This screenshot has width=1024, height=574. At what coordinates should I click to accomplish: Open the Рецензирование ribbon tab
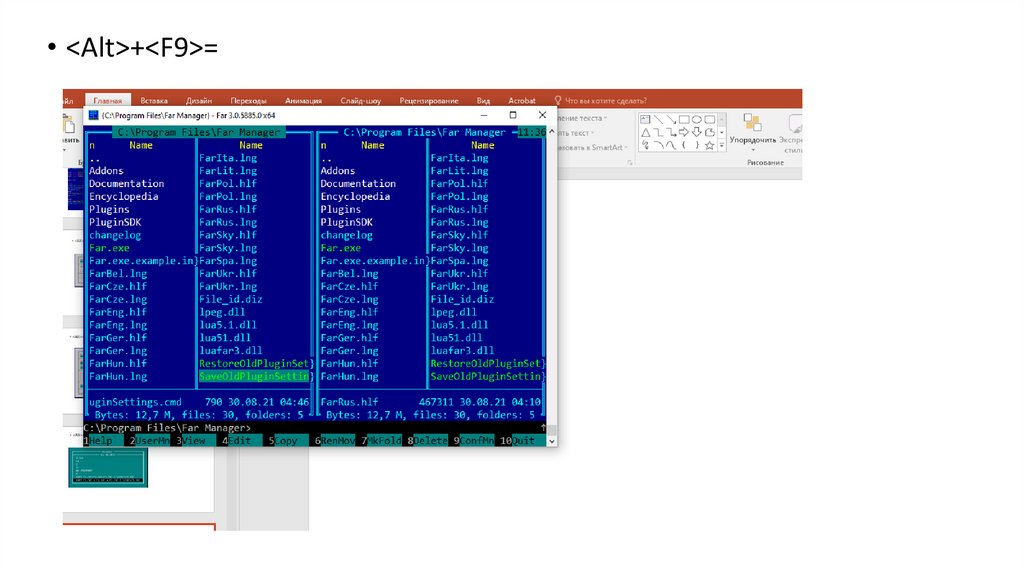[429, 101]
